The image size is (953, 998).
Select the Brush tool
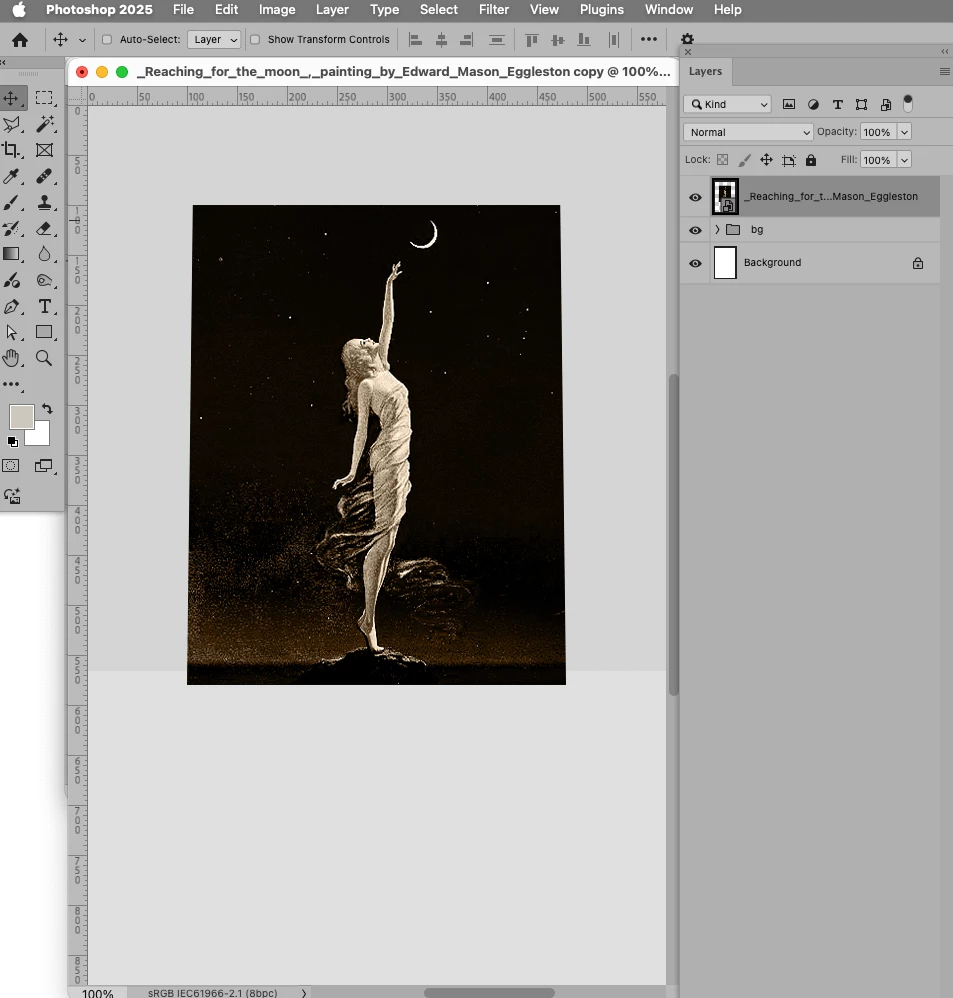pos(11,202)
